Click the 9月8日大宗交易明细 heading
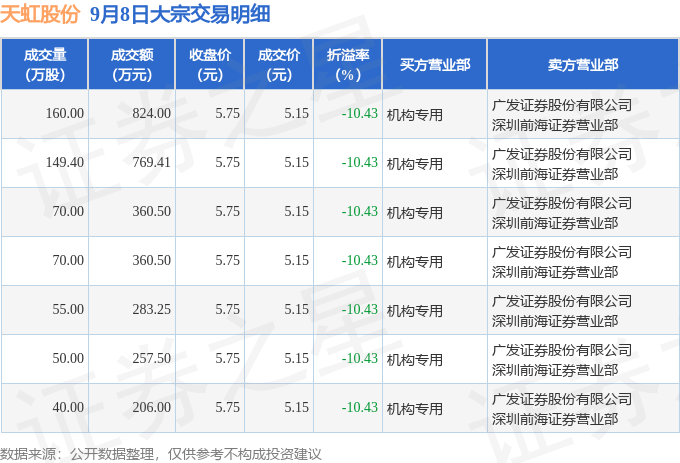Image resolution: width=680 pixels, height=463 pixels. [180, 14]
